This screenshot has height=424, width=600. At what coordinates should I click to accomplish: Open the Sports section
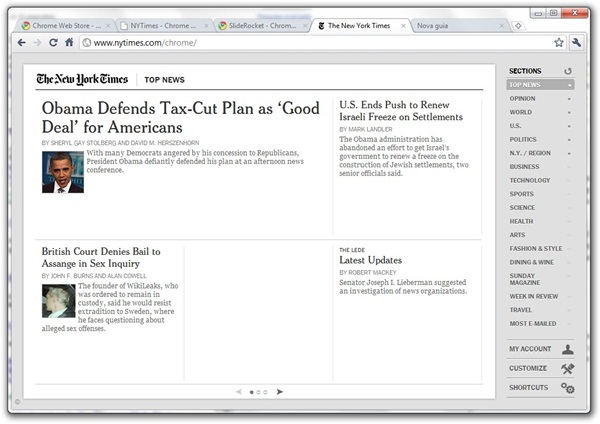coord(521,194)
